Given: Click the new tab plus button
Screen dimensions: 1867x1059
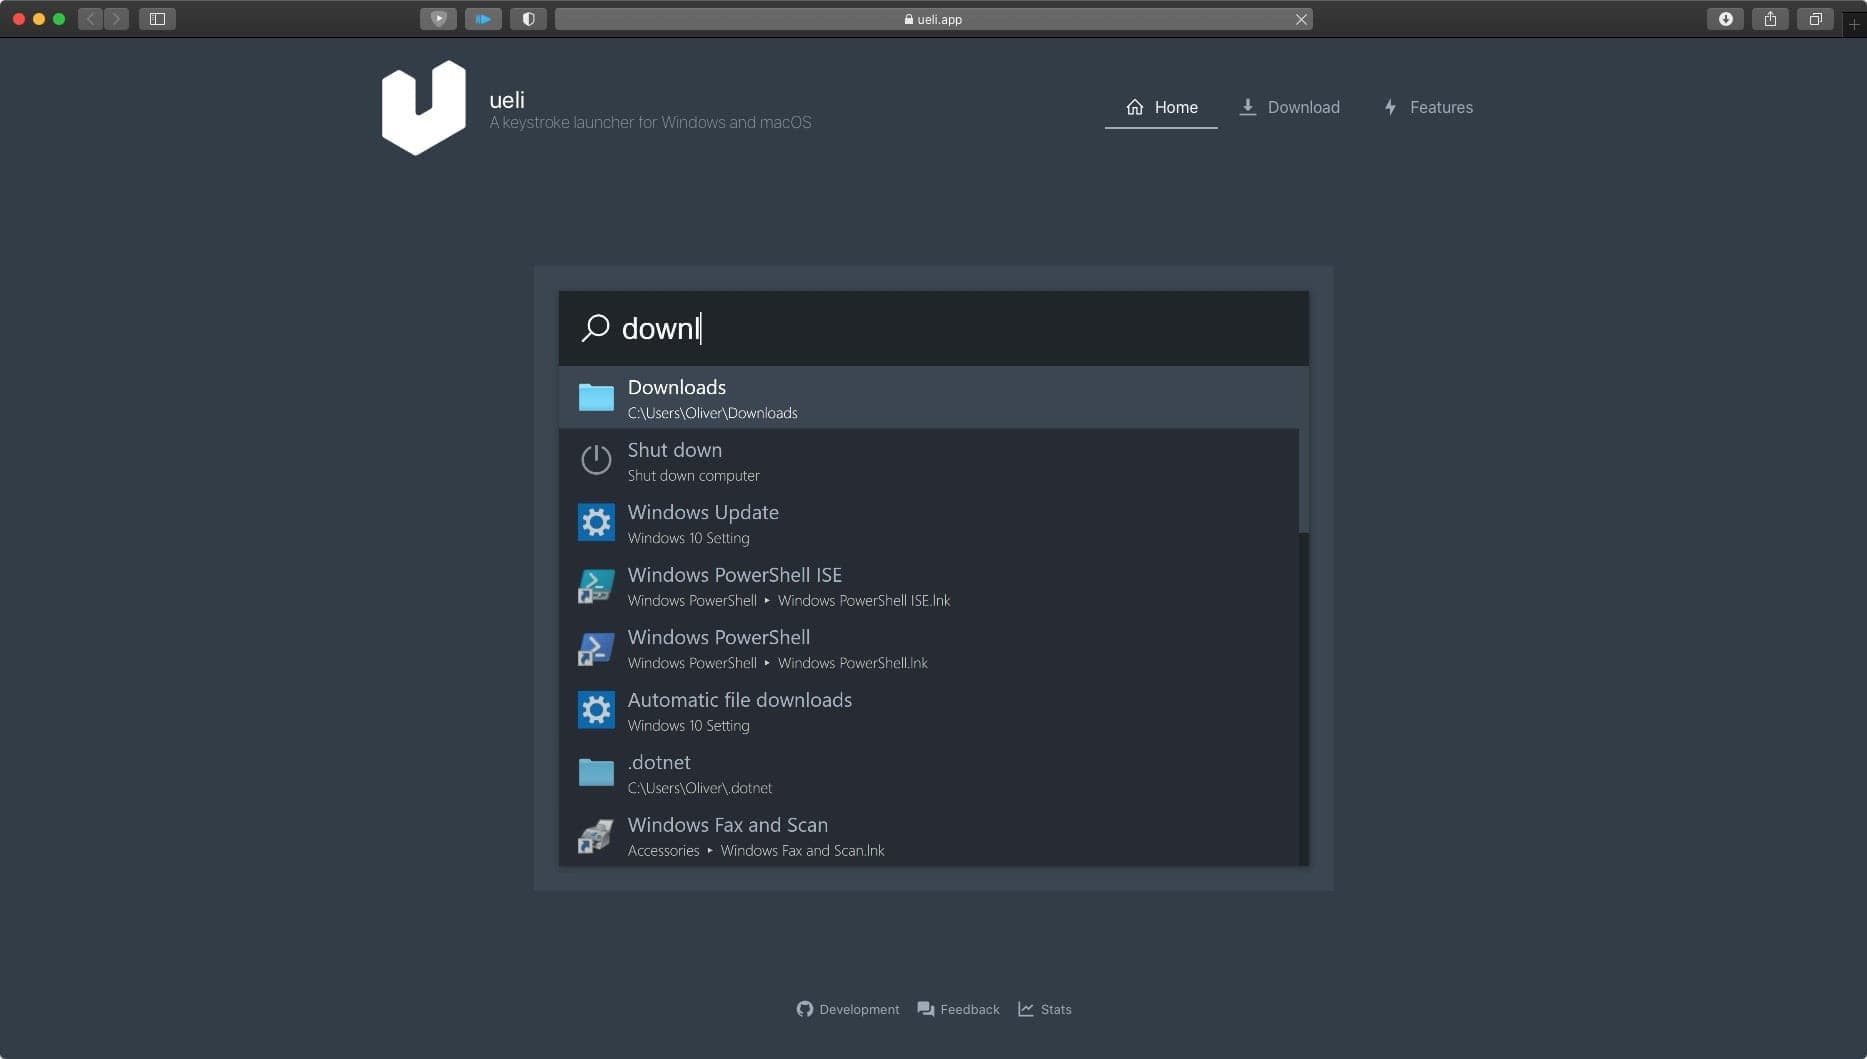Looking at the screenshot, I should click(x=1854, y=23).
